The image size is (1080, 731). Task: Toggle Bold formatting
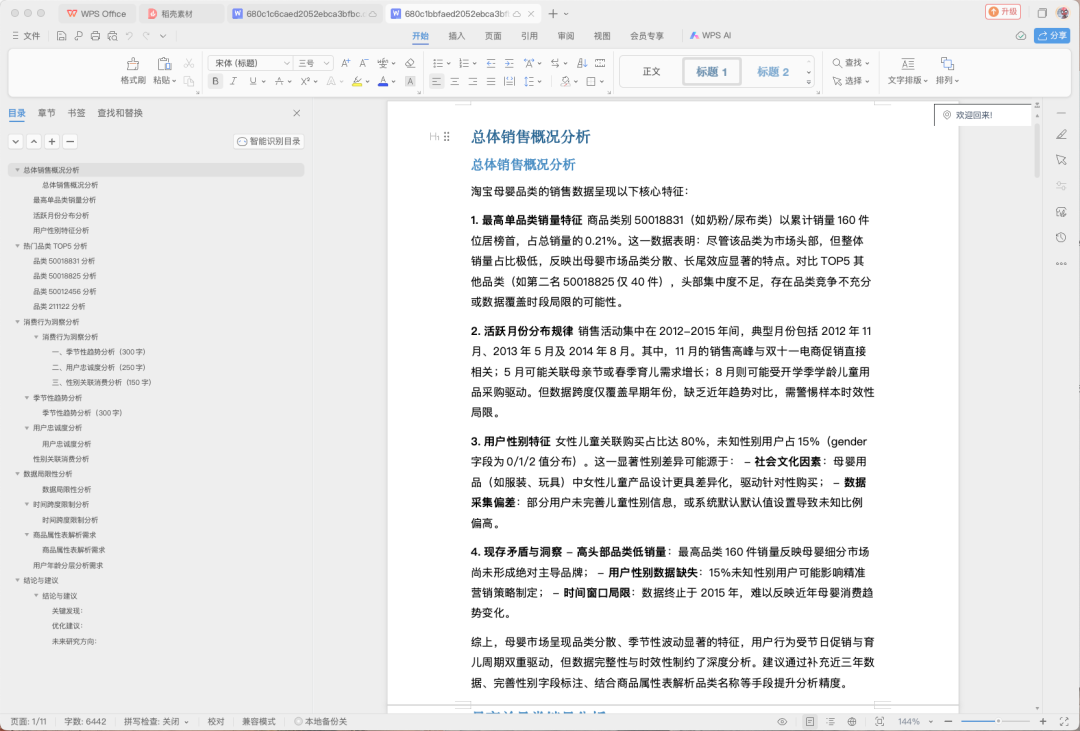(x=216, y=81)
